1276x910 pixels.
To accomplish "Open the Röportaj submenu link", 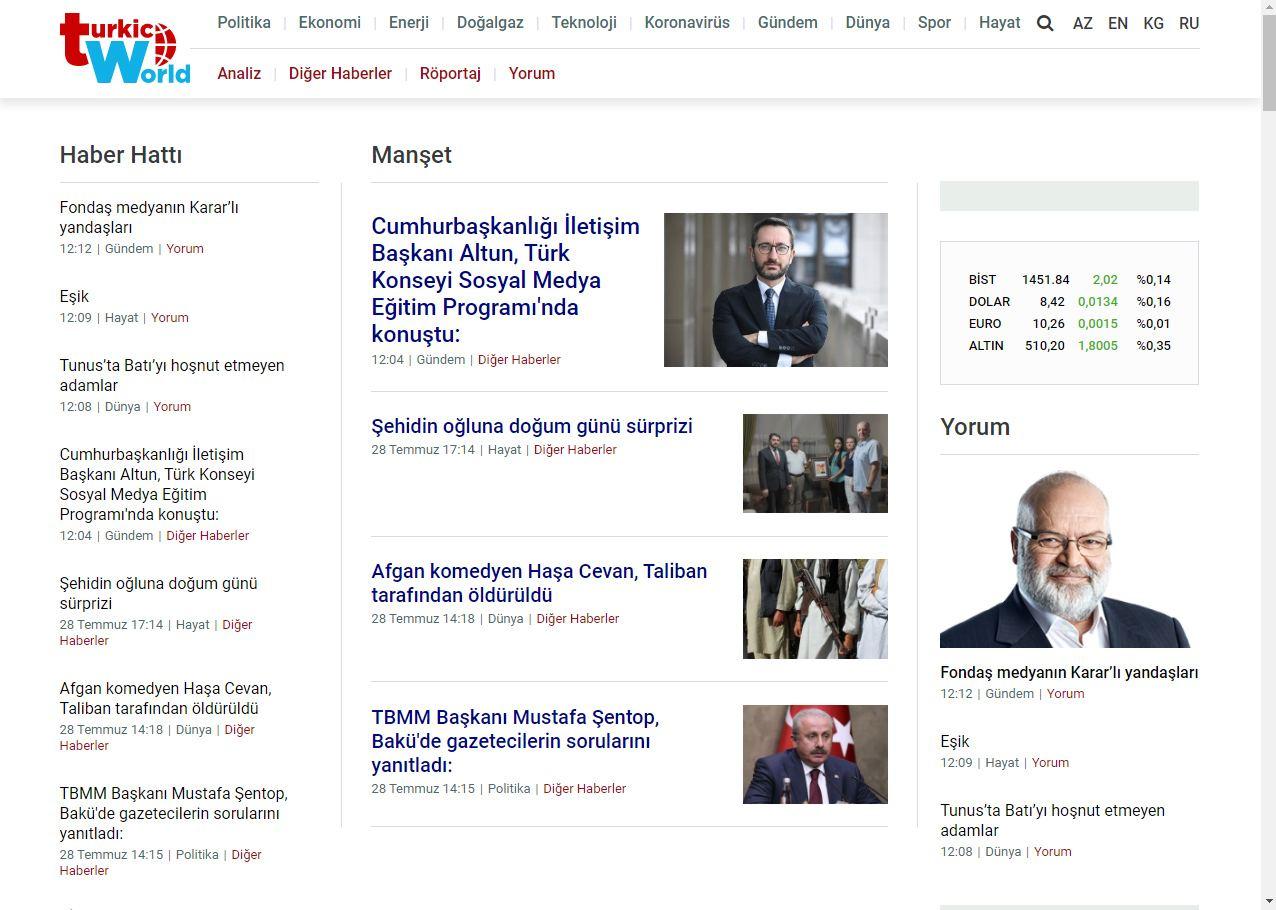I will [450, 73].
